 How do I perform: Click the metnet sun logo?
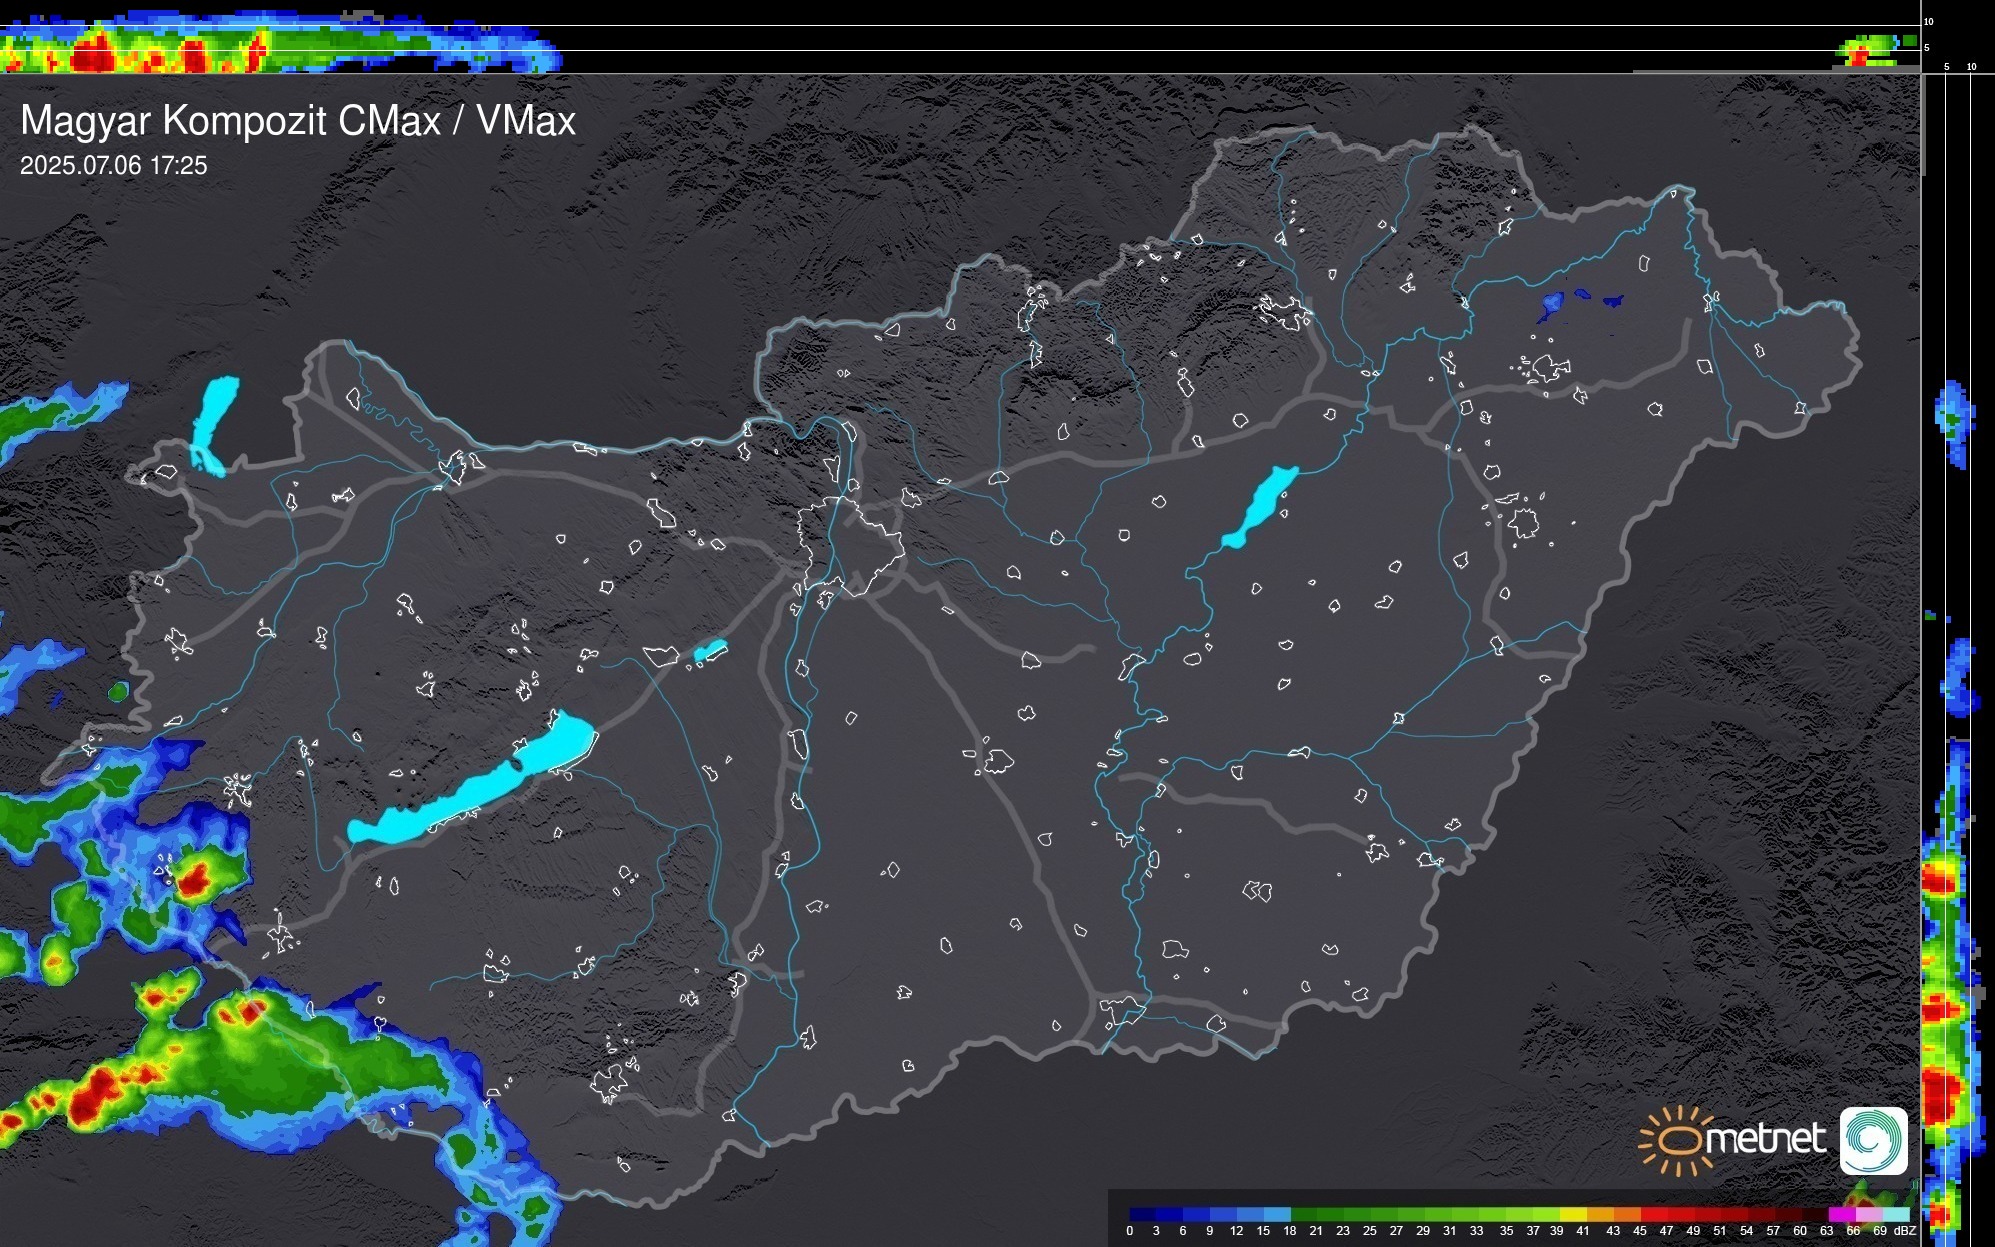tap(1680, 1140)
